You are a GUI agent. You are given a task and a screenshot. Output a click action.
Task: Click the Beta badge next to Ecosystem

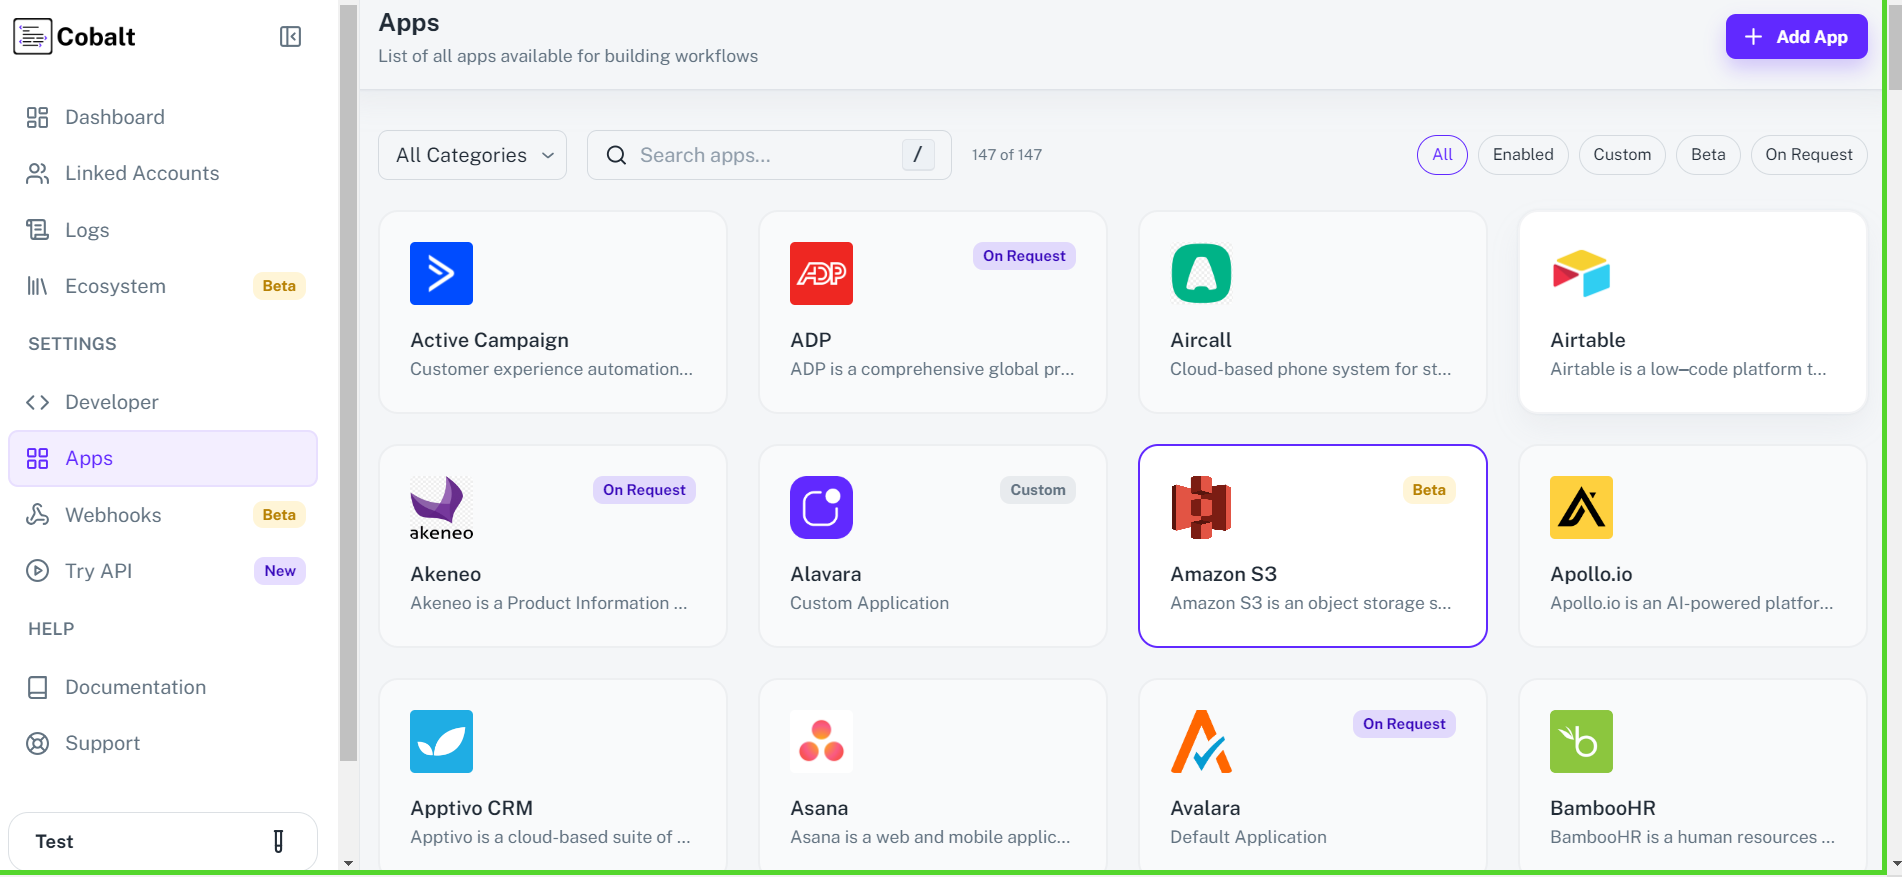(x=279, y=286)
